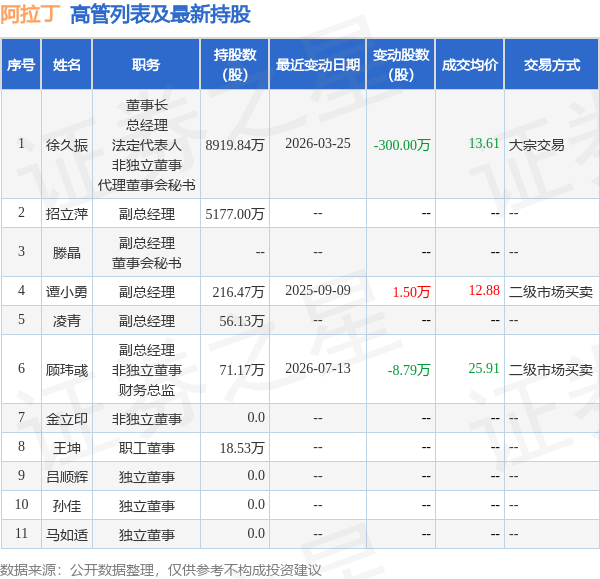Click the 大宗交易 cell

[536, 145]
